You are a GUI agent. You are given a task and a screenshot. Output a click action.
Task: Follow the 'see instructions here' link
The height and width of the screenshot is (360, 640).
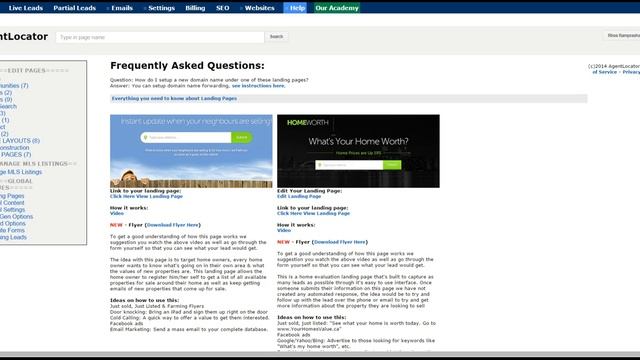click(258, 86)
